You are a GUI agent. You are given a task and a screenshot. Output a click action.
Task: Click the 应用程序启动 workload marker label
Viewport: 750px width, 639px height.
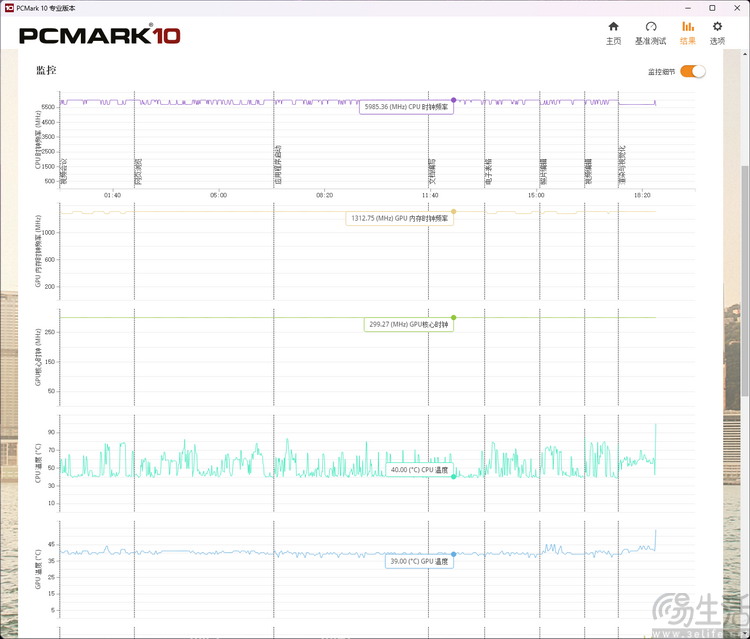(278, 165)
